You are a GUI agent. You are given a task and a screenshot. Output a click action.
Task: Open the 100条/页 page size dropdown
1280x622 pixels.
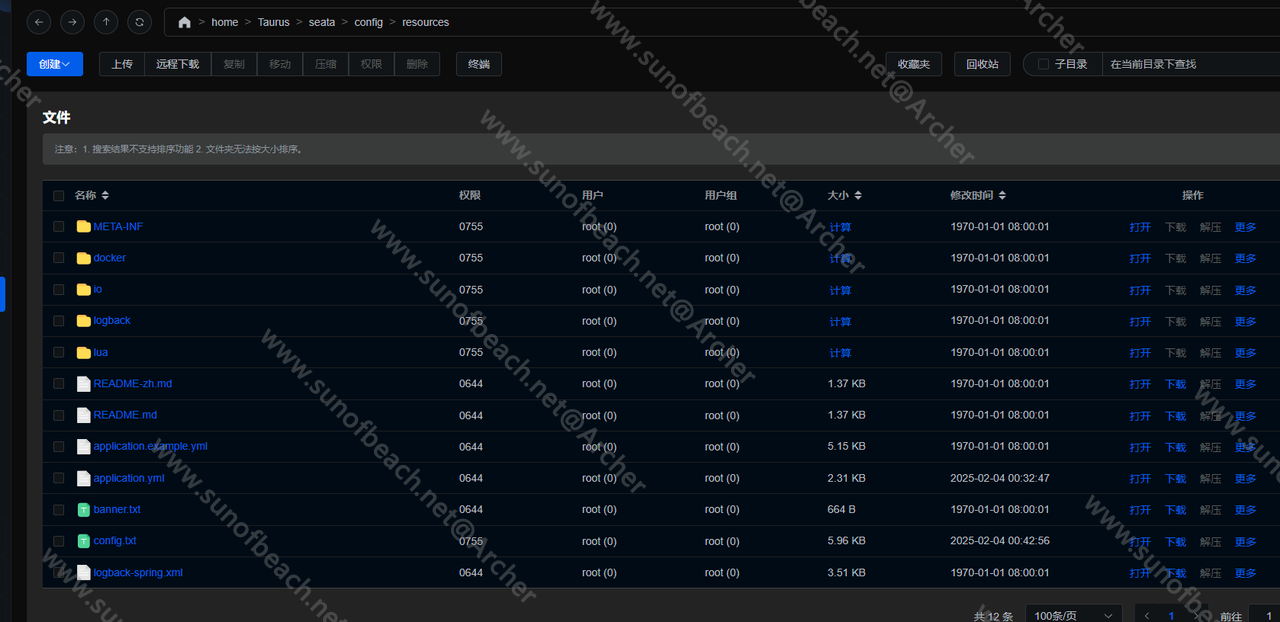1075,616
